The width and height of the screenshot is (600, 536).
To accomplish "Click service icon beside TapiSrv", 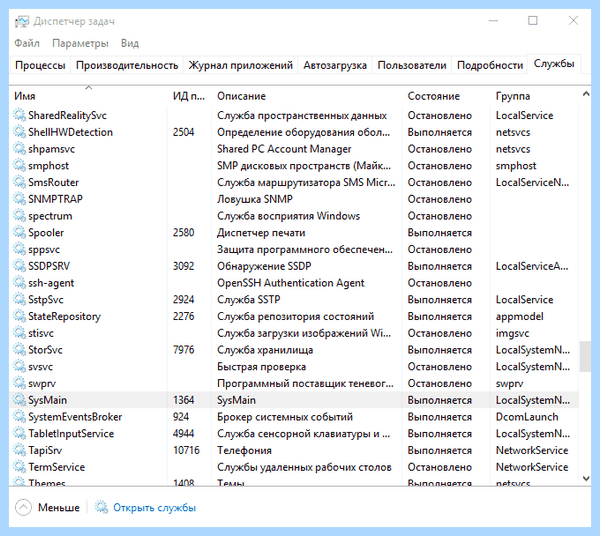I will [x=20, y=450].
